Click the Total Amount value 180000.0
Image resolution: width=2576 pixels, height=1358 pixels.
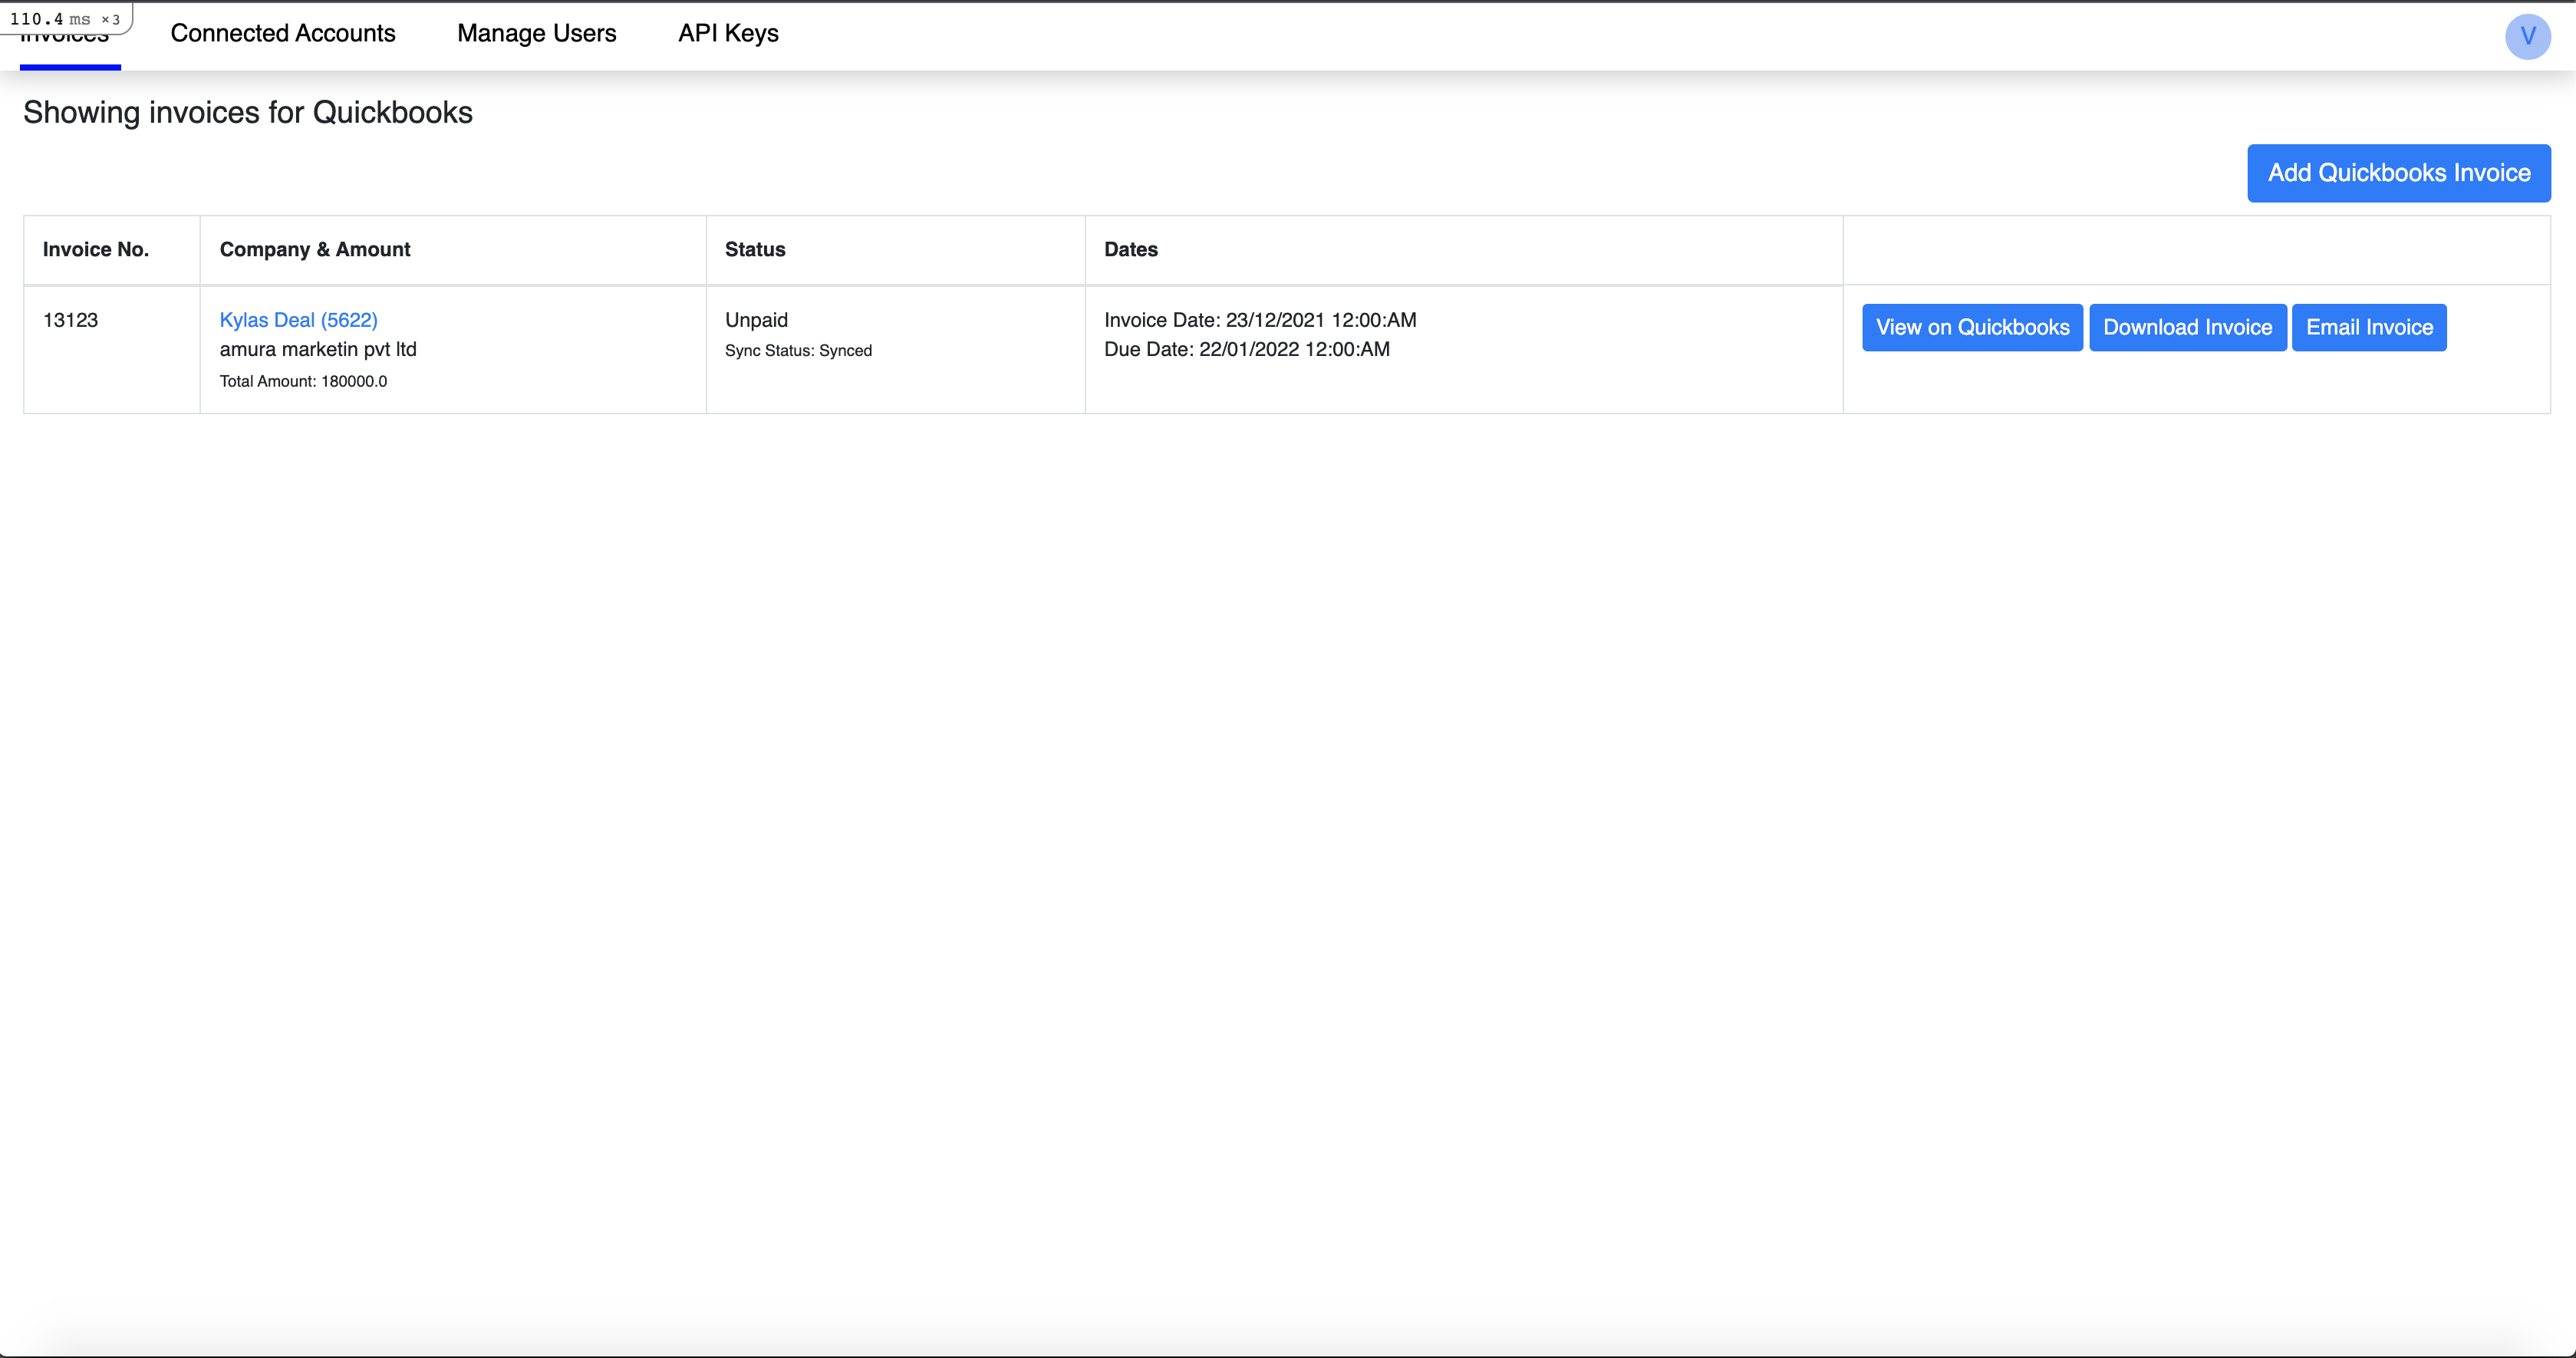pos(303,381)
